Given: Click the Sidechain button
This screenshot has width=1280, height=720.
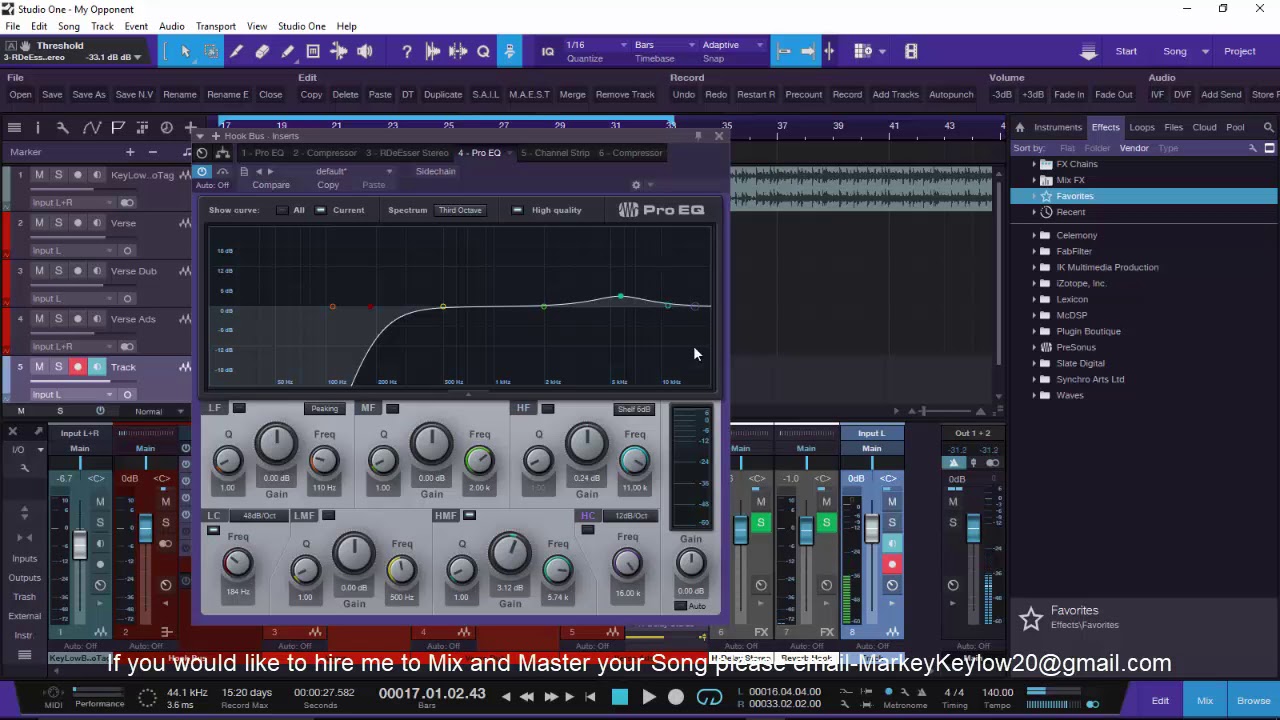Looking at the screenshot, I should [x=435, y=171].
